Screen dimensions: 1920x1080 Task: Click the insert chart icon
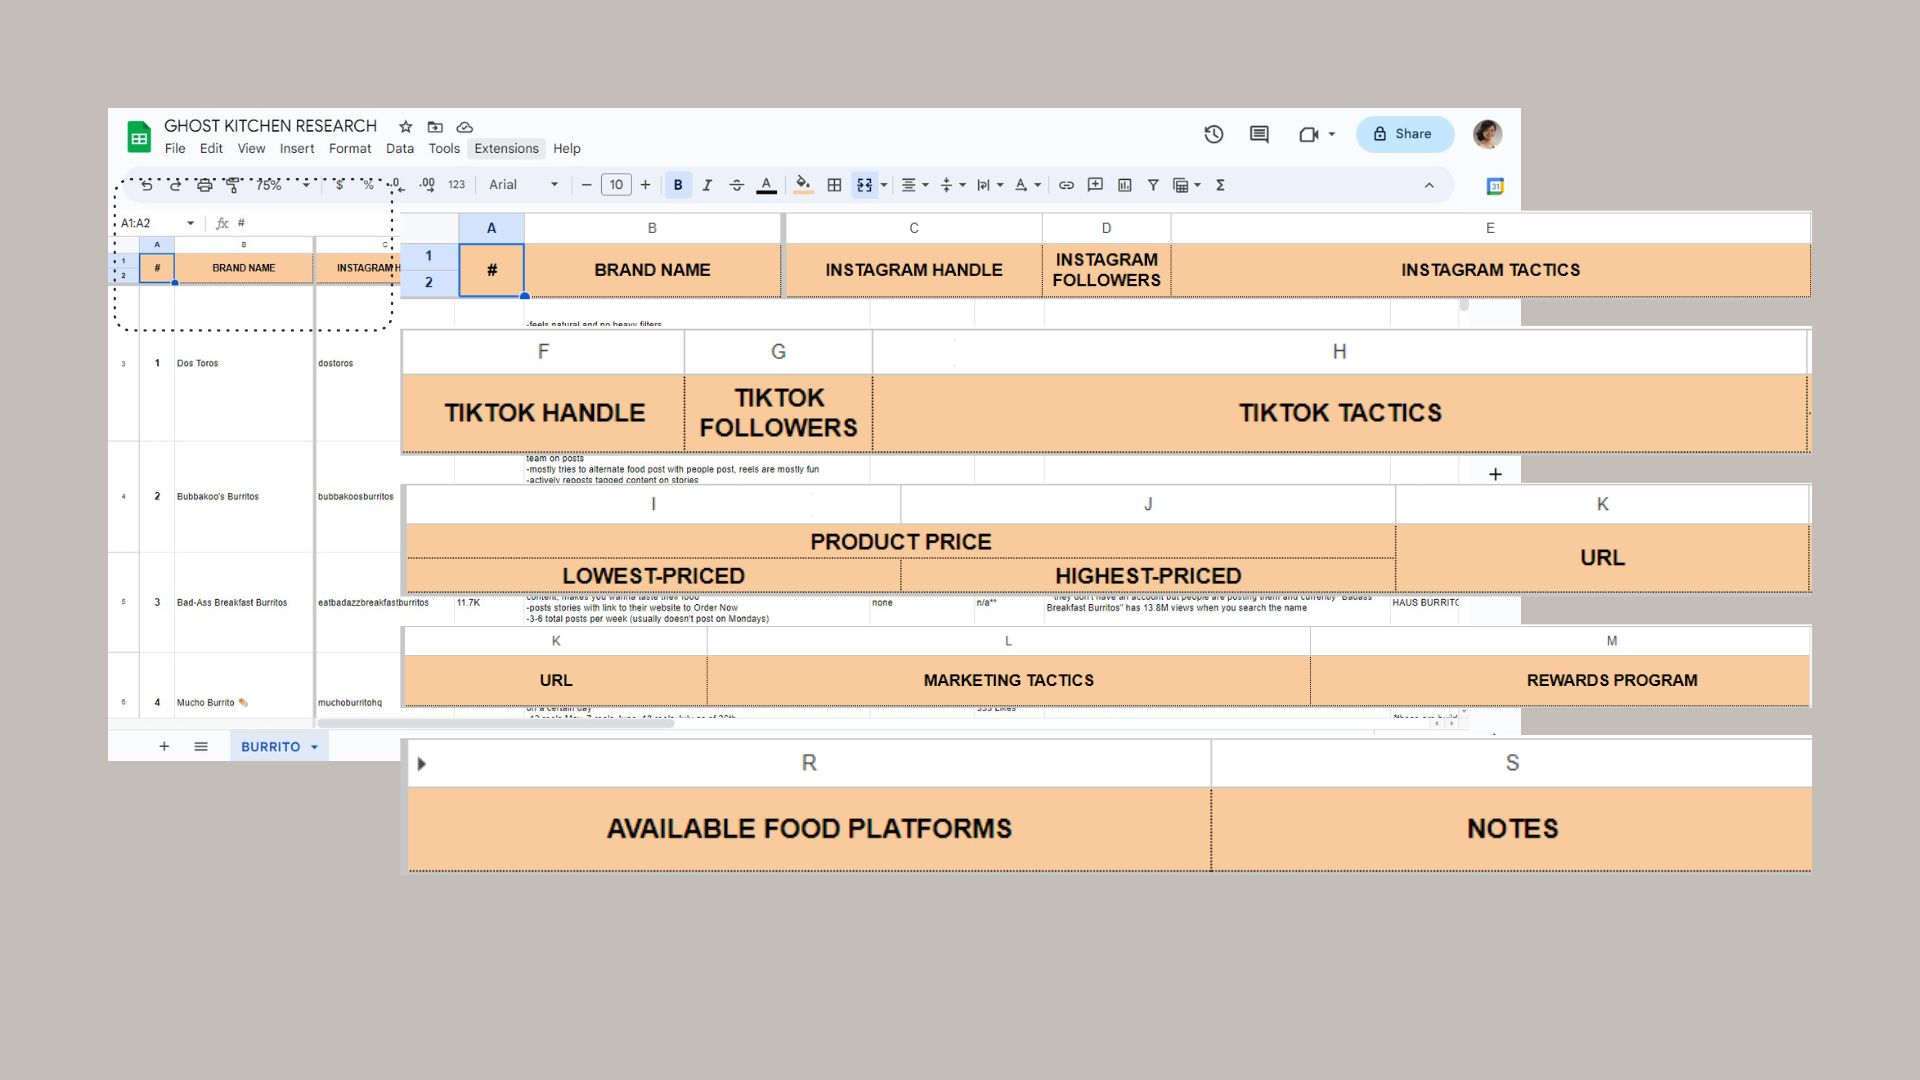pos(1124,185)
